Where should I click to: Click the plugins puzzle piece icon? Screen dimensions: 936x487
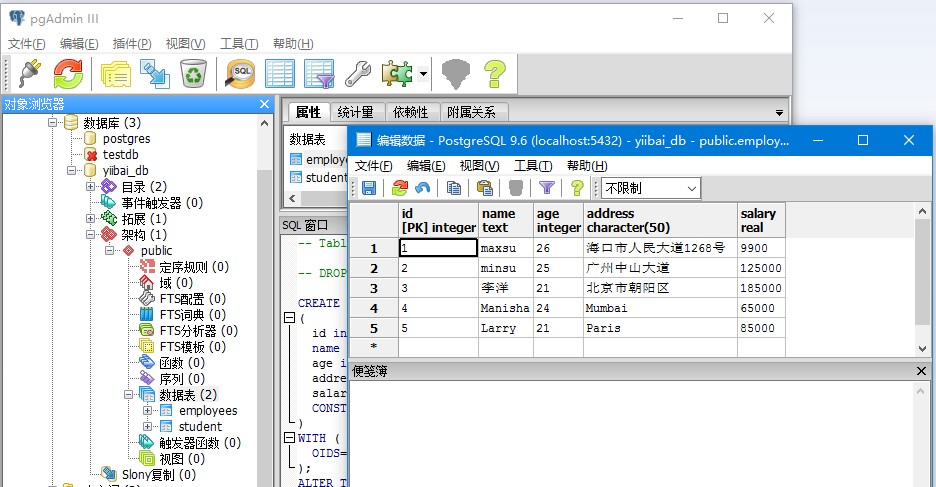point(397,74)
